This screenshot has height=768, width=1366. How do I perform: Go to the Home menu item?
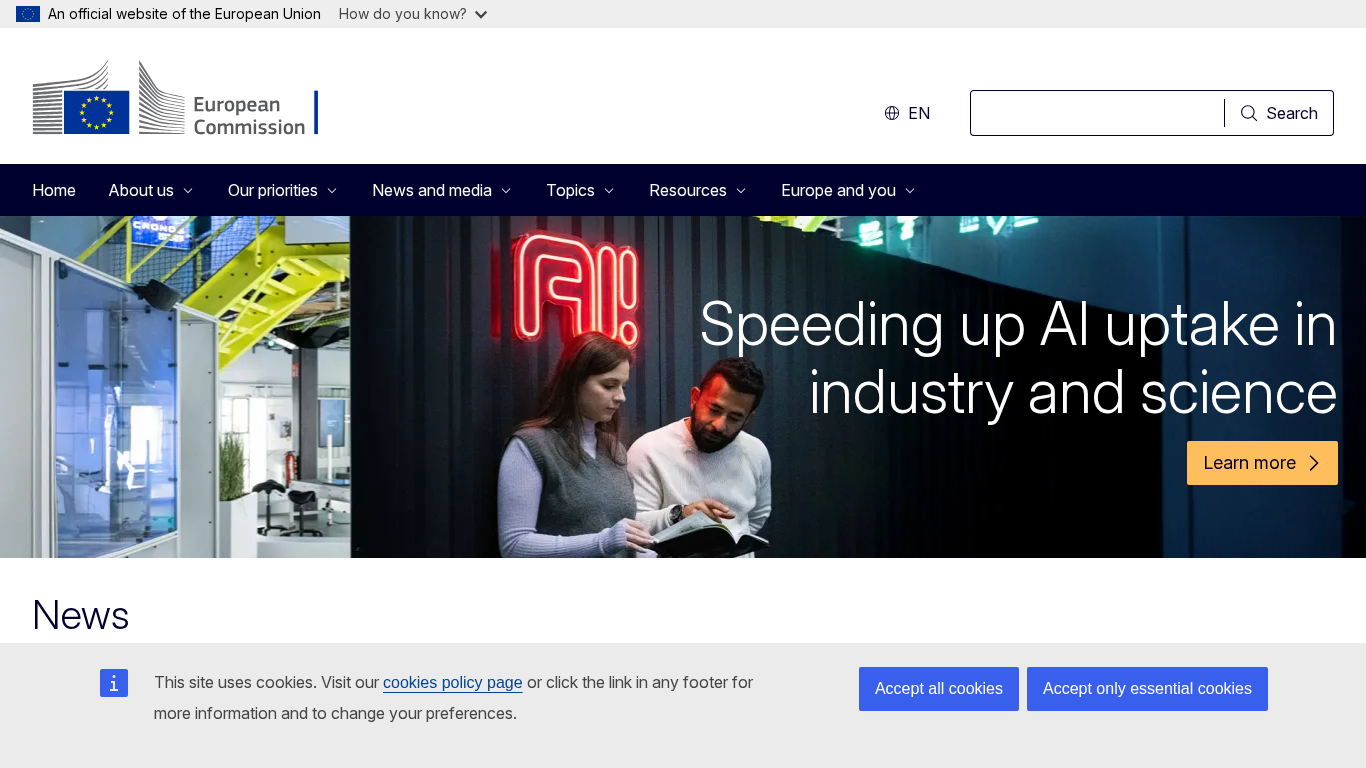pyautogui.click(x=54, y=190)
